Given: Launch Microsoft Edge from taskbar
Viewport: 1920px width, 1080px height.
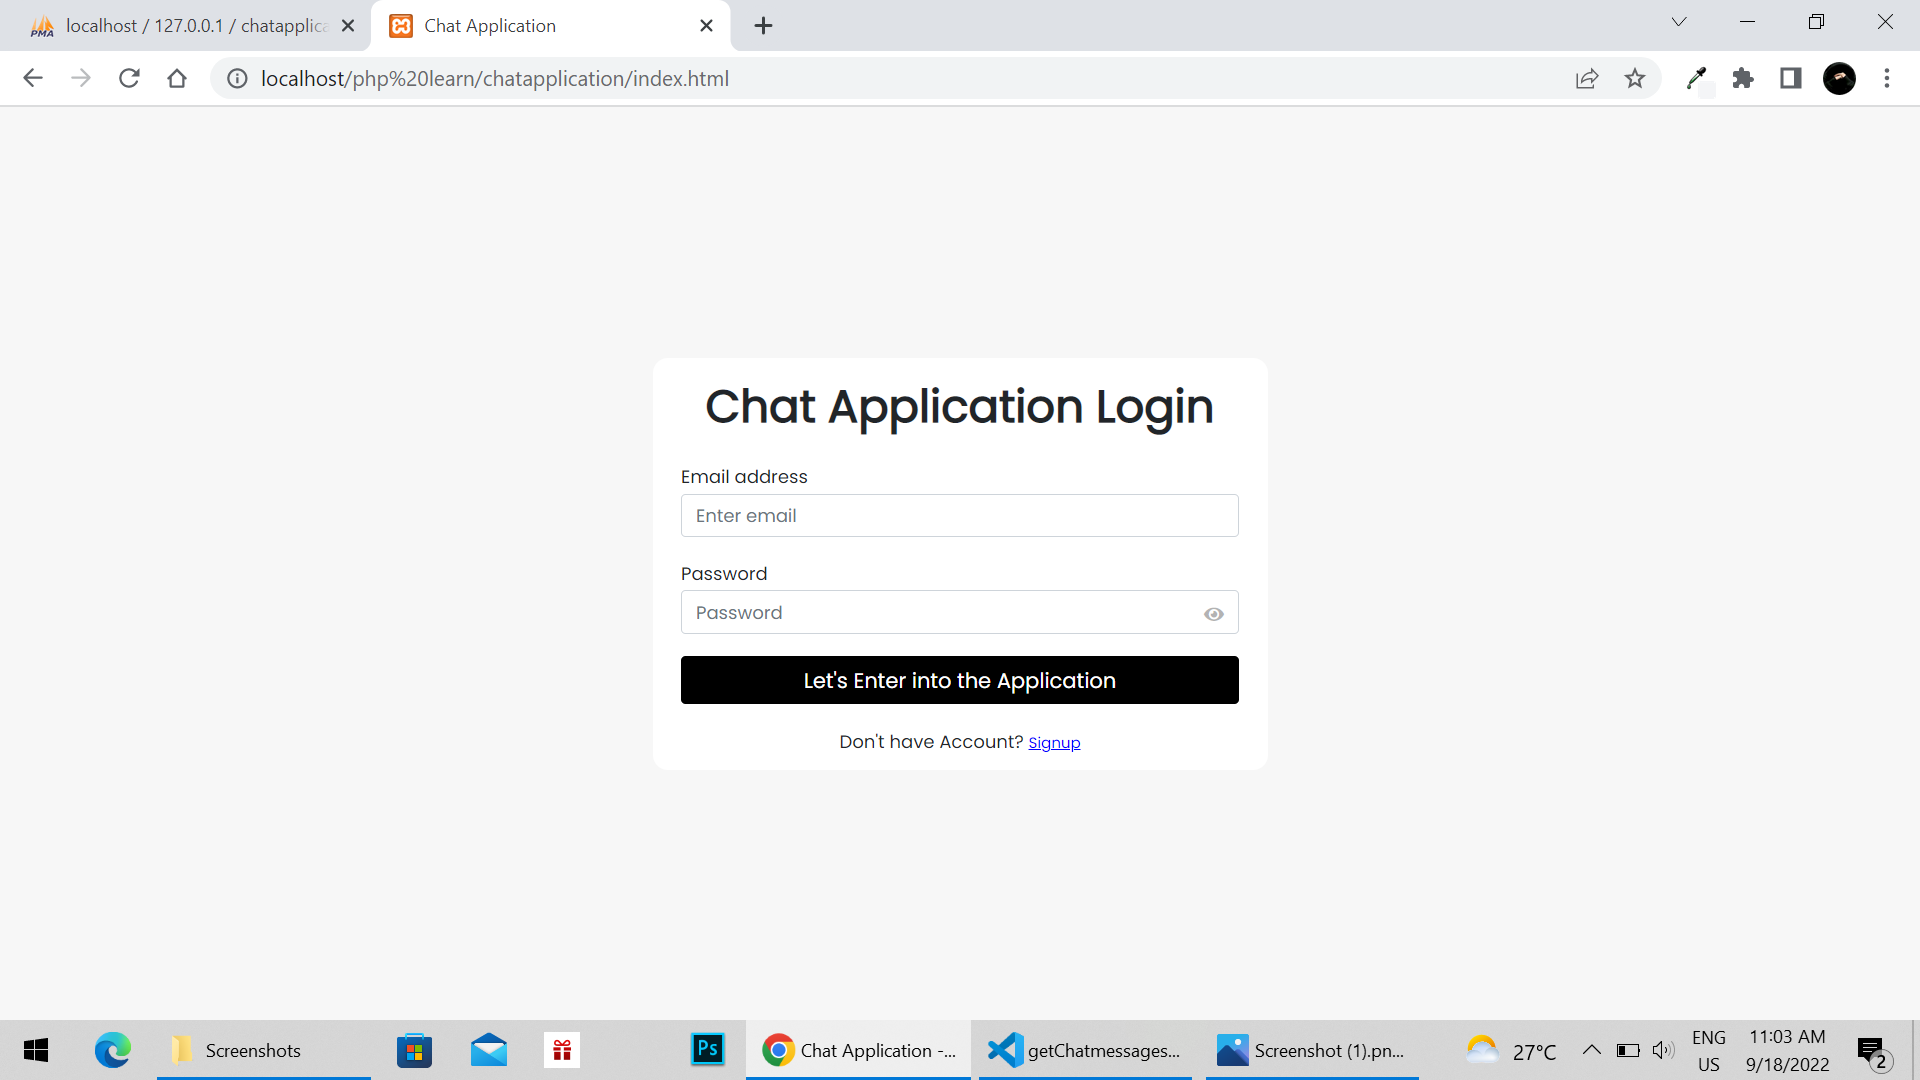Looking at the screenshot, I should pyautogui.click(x=113, y=1050).
